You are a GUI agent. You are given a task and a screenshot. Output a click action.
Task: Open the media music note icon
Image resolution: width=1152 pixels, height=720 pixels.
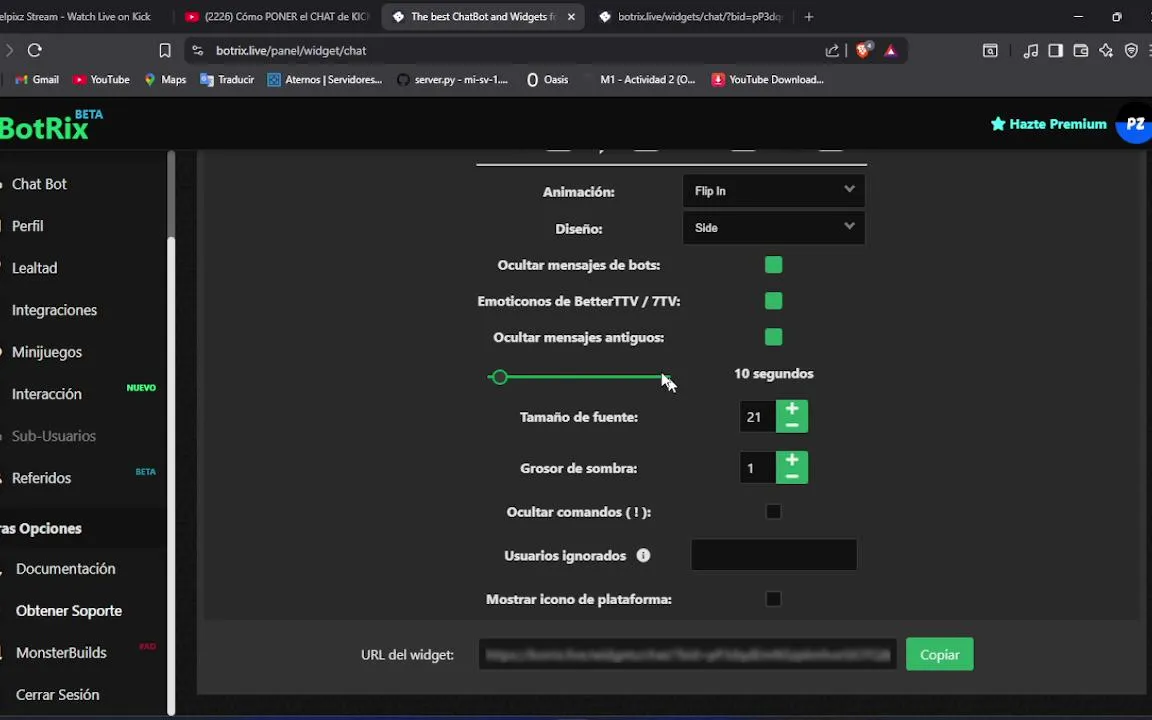1030,50
